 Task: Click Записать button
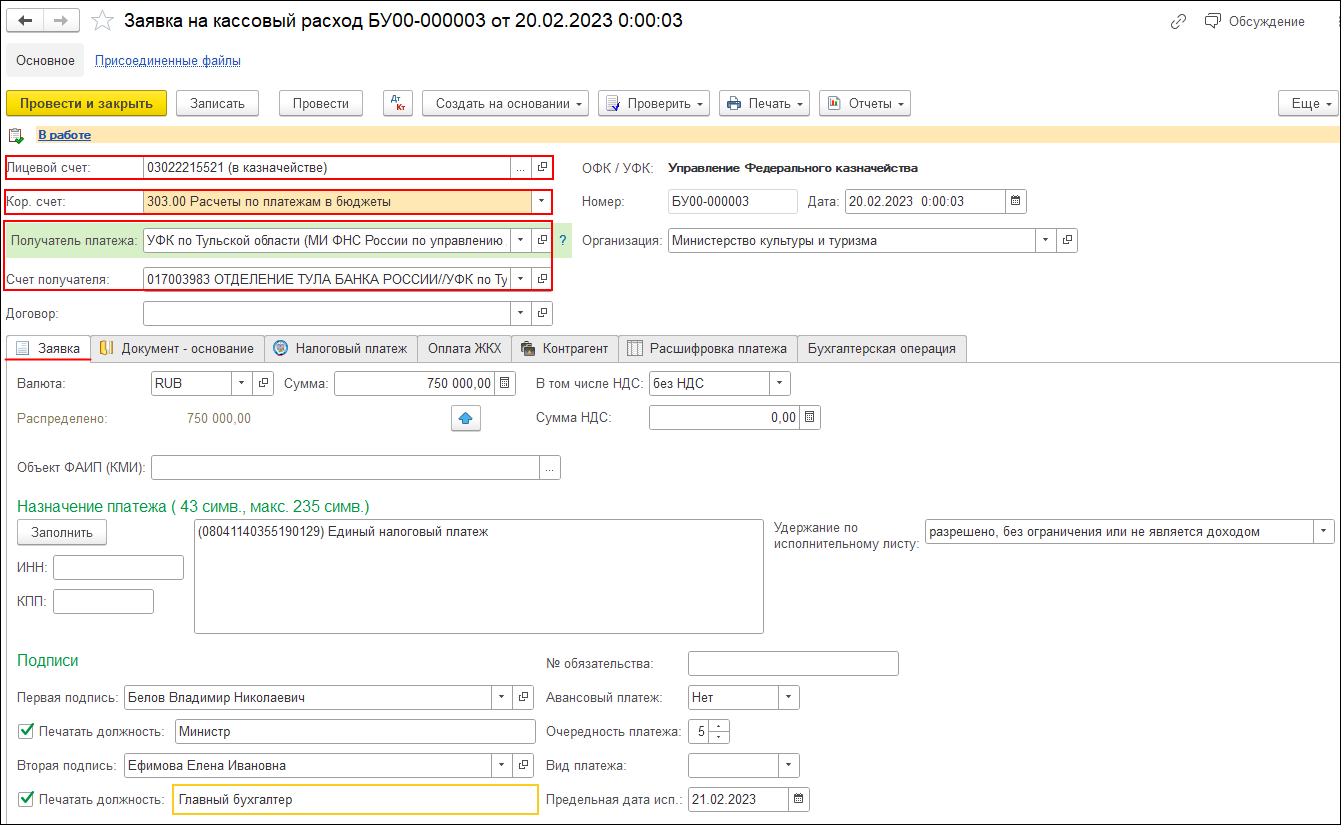[x=217, y=103]
